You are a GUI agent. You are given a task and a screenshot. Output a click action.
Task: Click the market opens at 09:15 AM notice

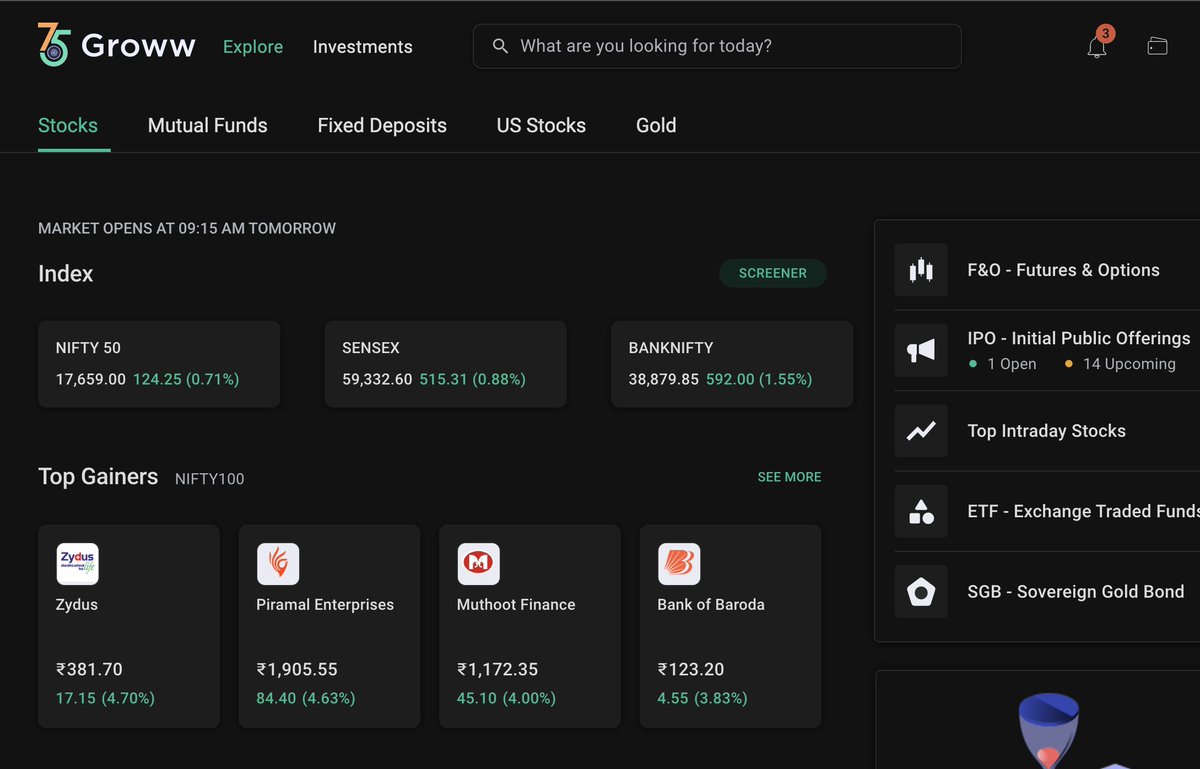click(x=187, y=228)
